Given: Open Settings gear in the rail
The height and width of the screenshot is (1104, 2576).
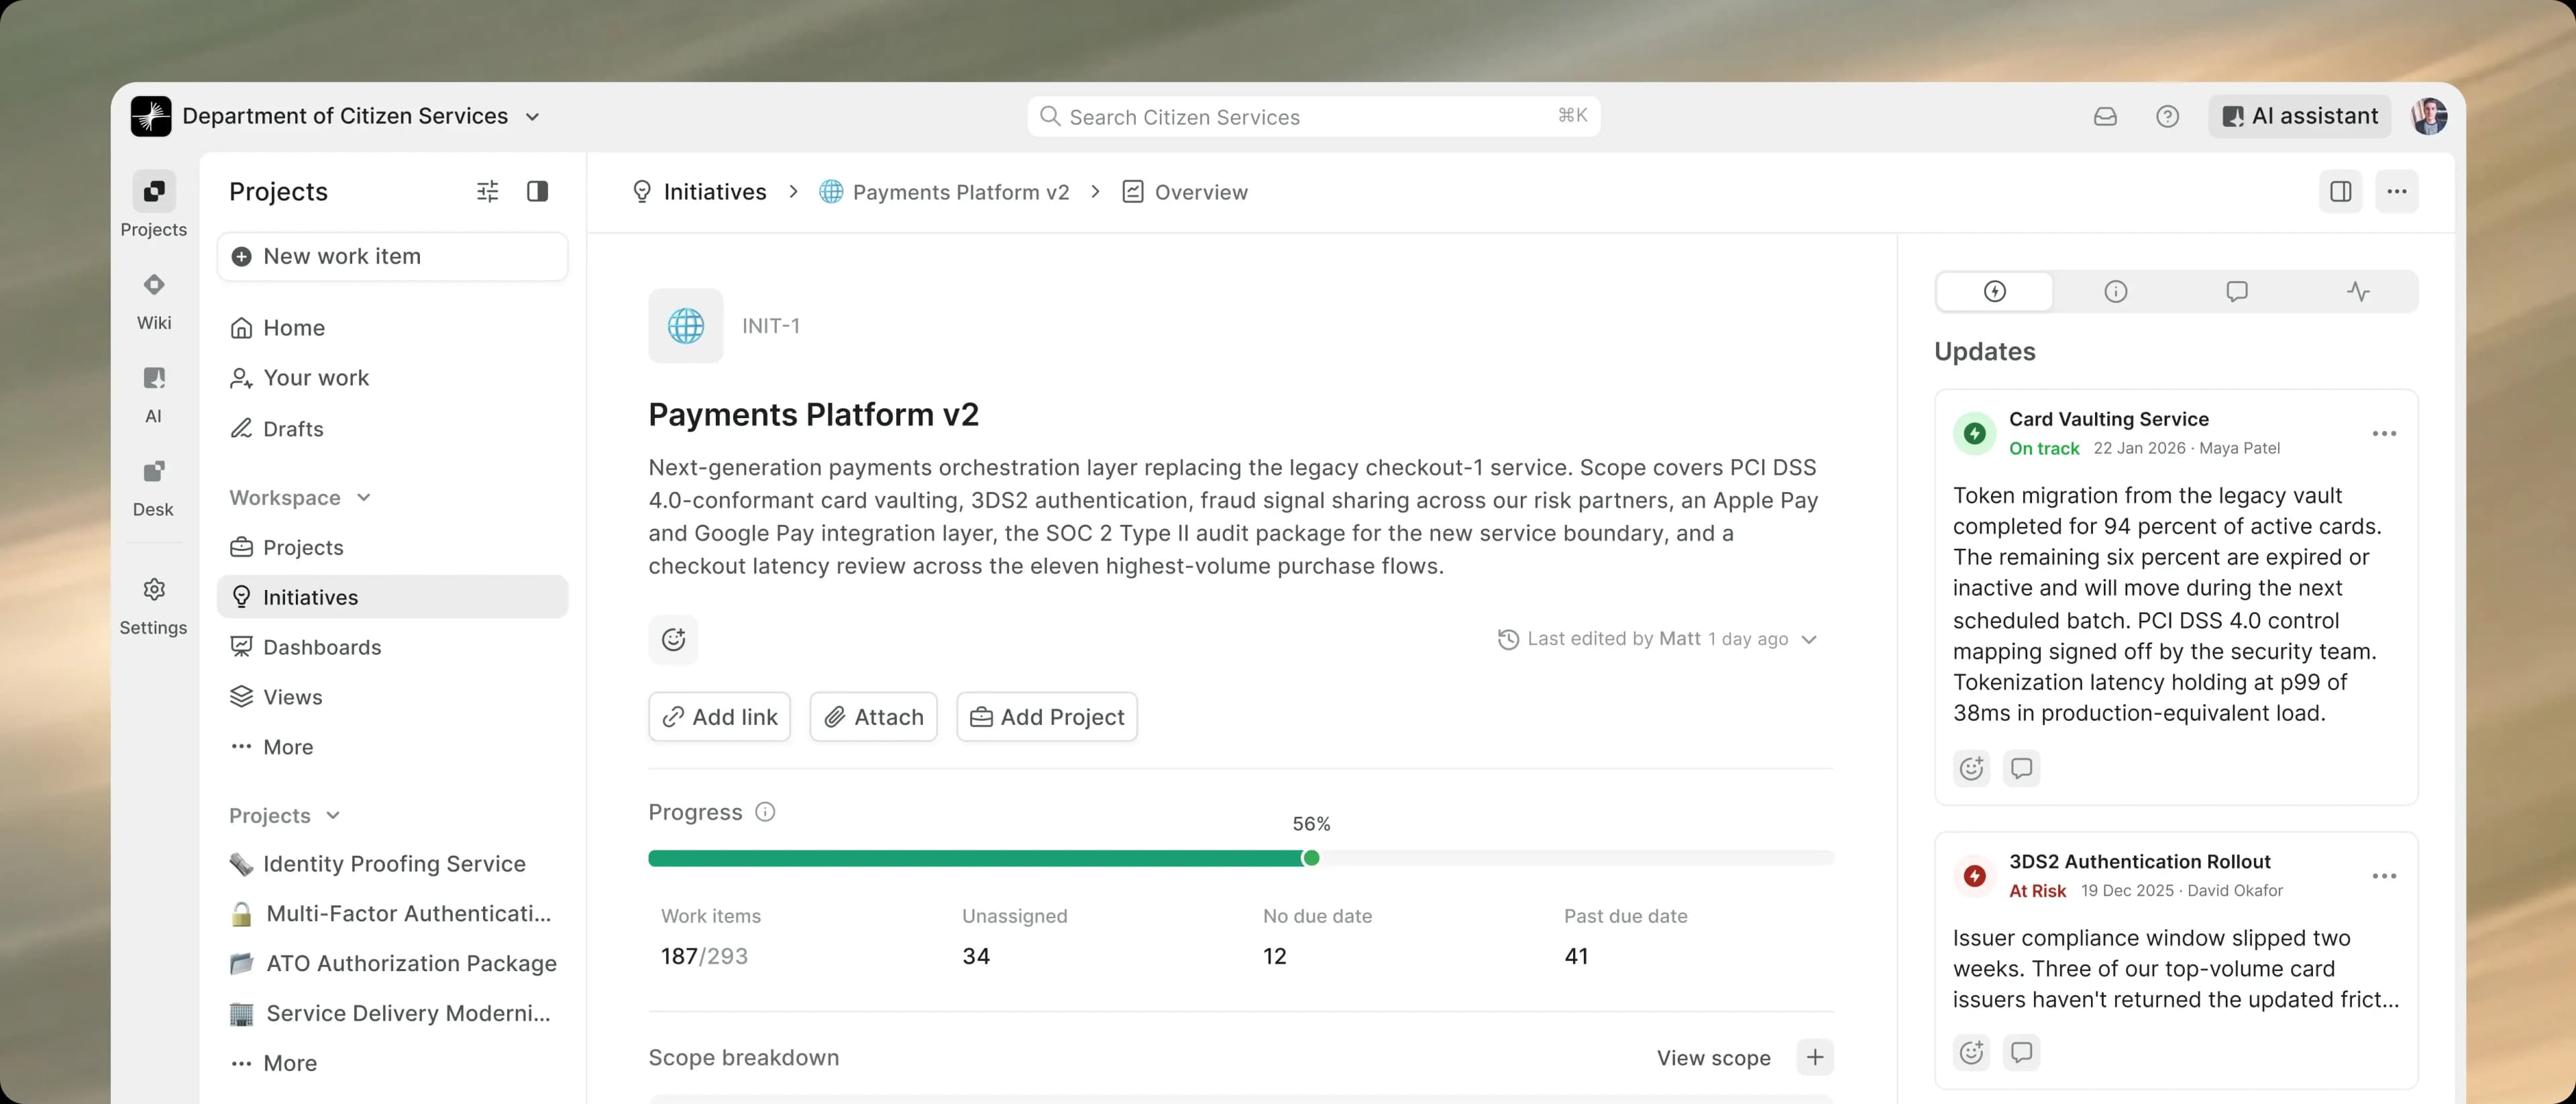Looking at the screenshot, I should tap(153, 589).
